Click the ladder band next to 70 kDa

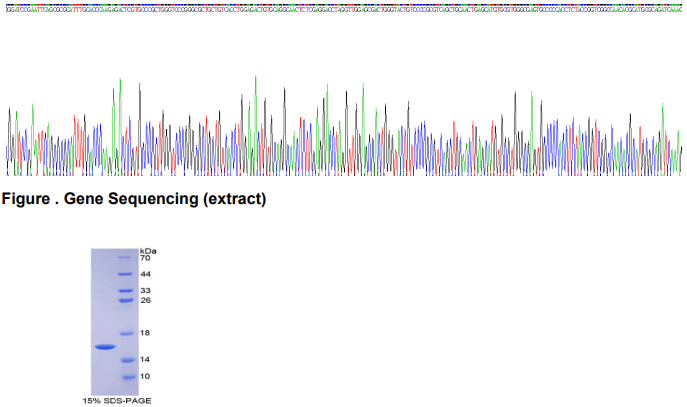[125, 258]
